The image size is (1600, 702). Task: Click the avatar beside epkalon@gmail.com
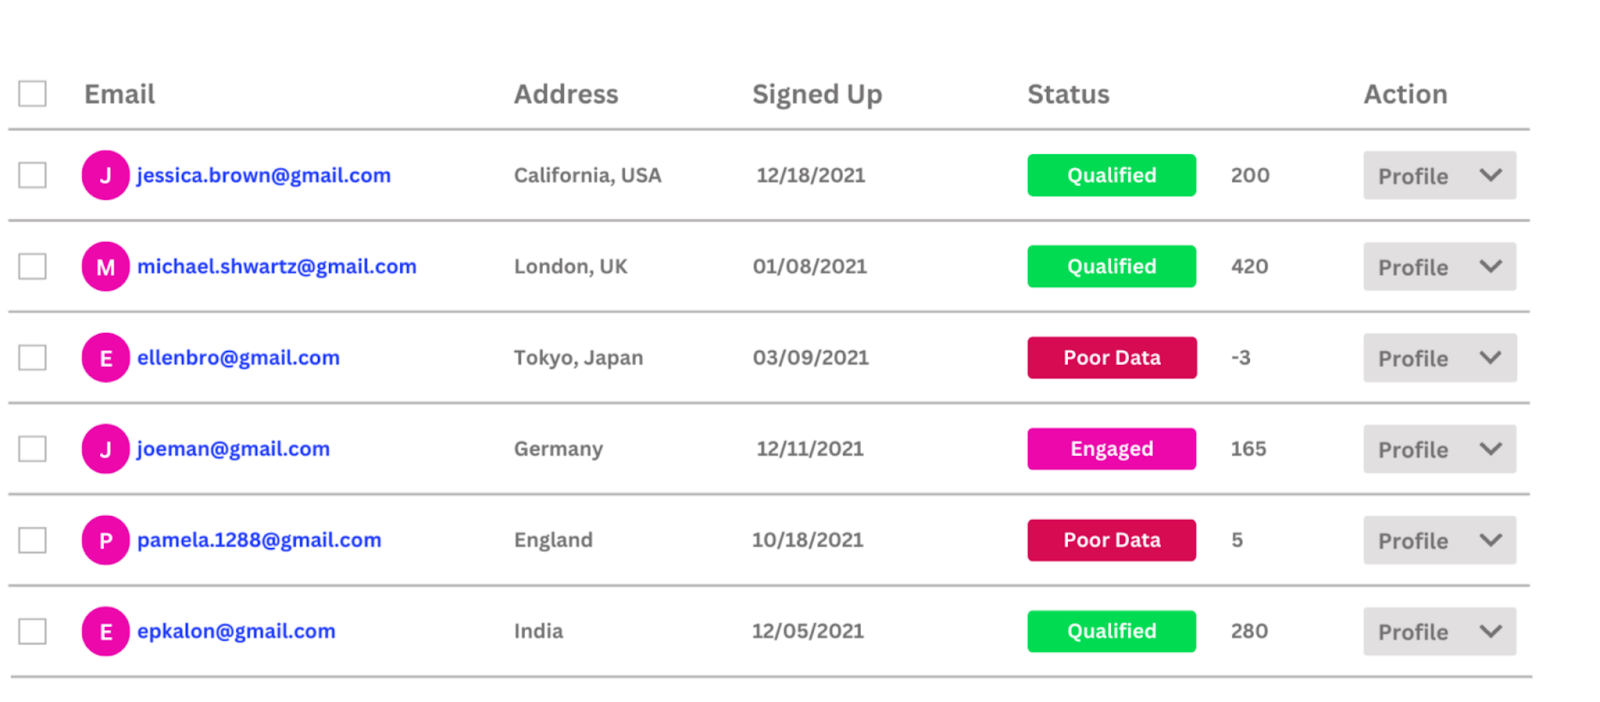pos(105,631)
